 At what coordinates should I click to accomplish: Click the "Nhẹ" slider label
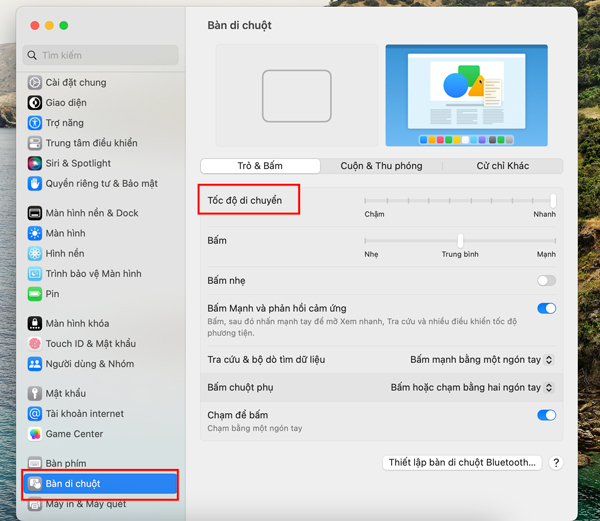(x=371, y=254)
